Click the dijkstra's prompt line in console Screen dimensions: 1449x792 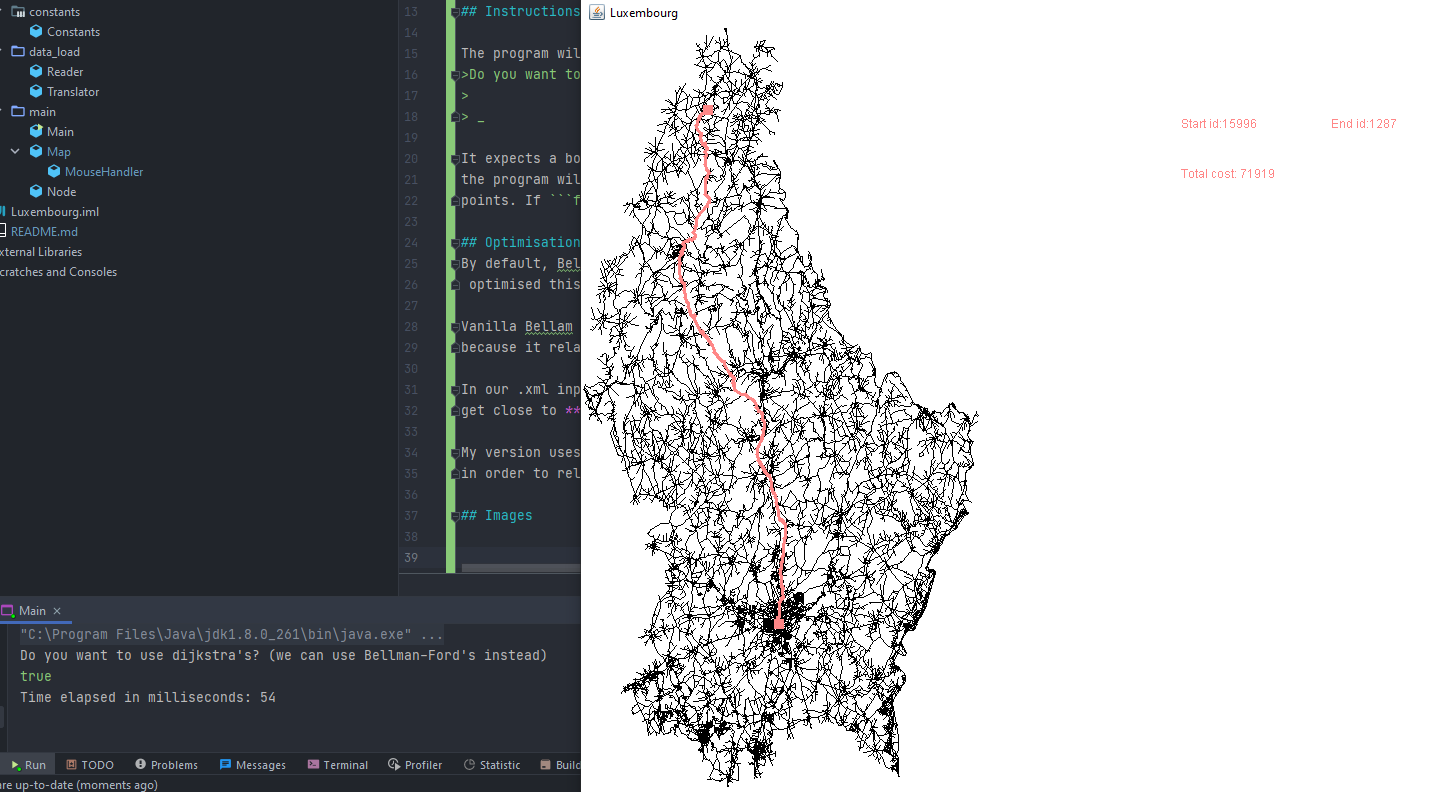click(x=284, y=656)
